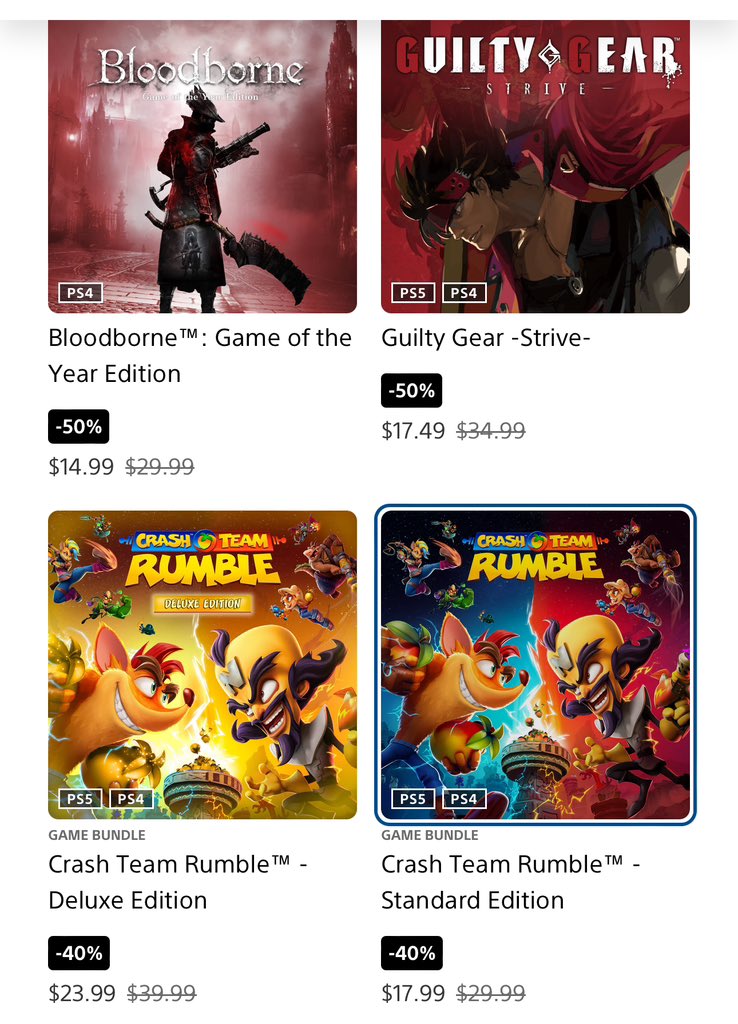Click the $17.49 price for Guilty Gear
This screenshot has width=738, height=1024.
point(413,431)
